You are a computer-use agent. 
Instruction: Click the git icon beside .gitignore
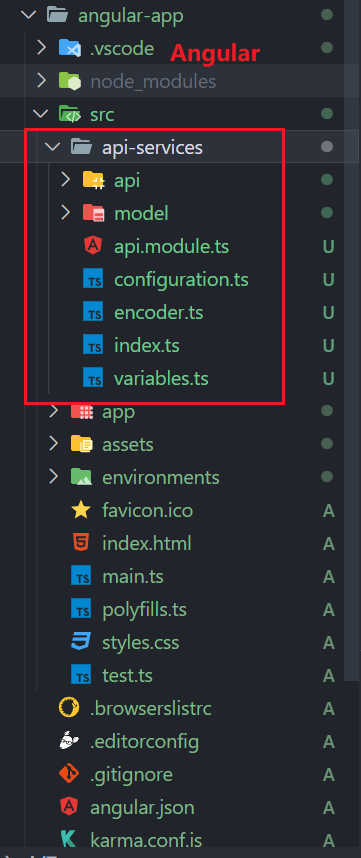coord(69,774)
